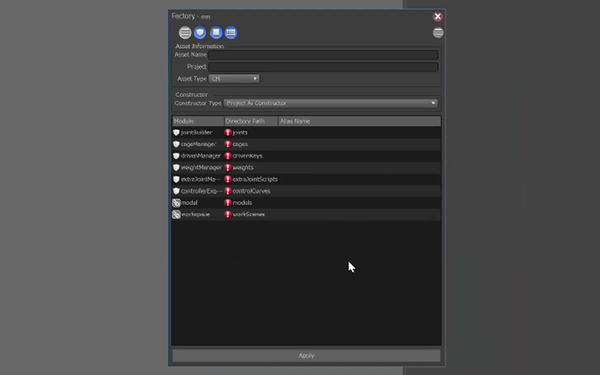Click the Apply button
Image resolution: width=600 pixels, height=375 pixels.
(x=306, y=355)
